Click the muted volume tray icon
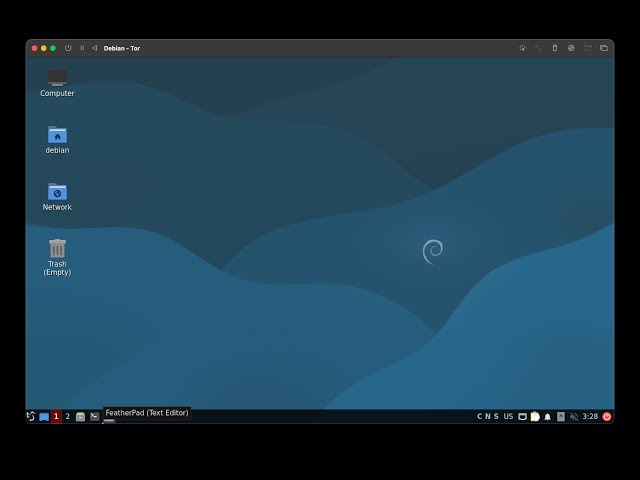Viewport: 640px width, 480px height. coord(574,416)
